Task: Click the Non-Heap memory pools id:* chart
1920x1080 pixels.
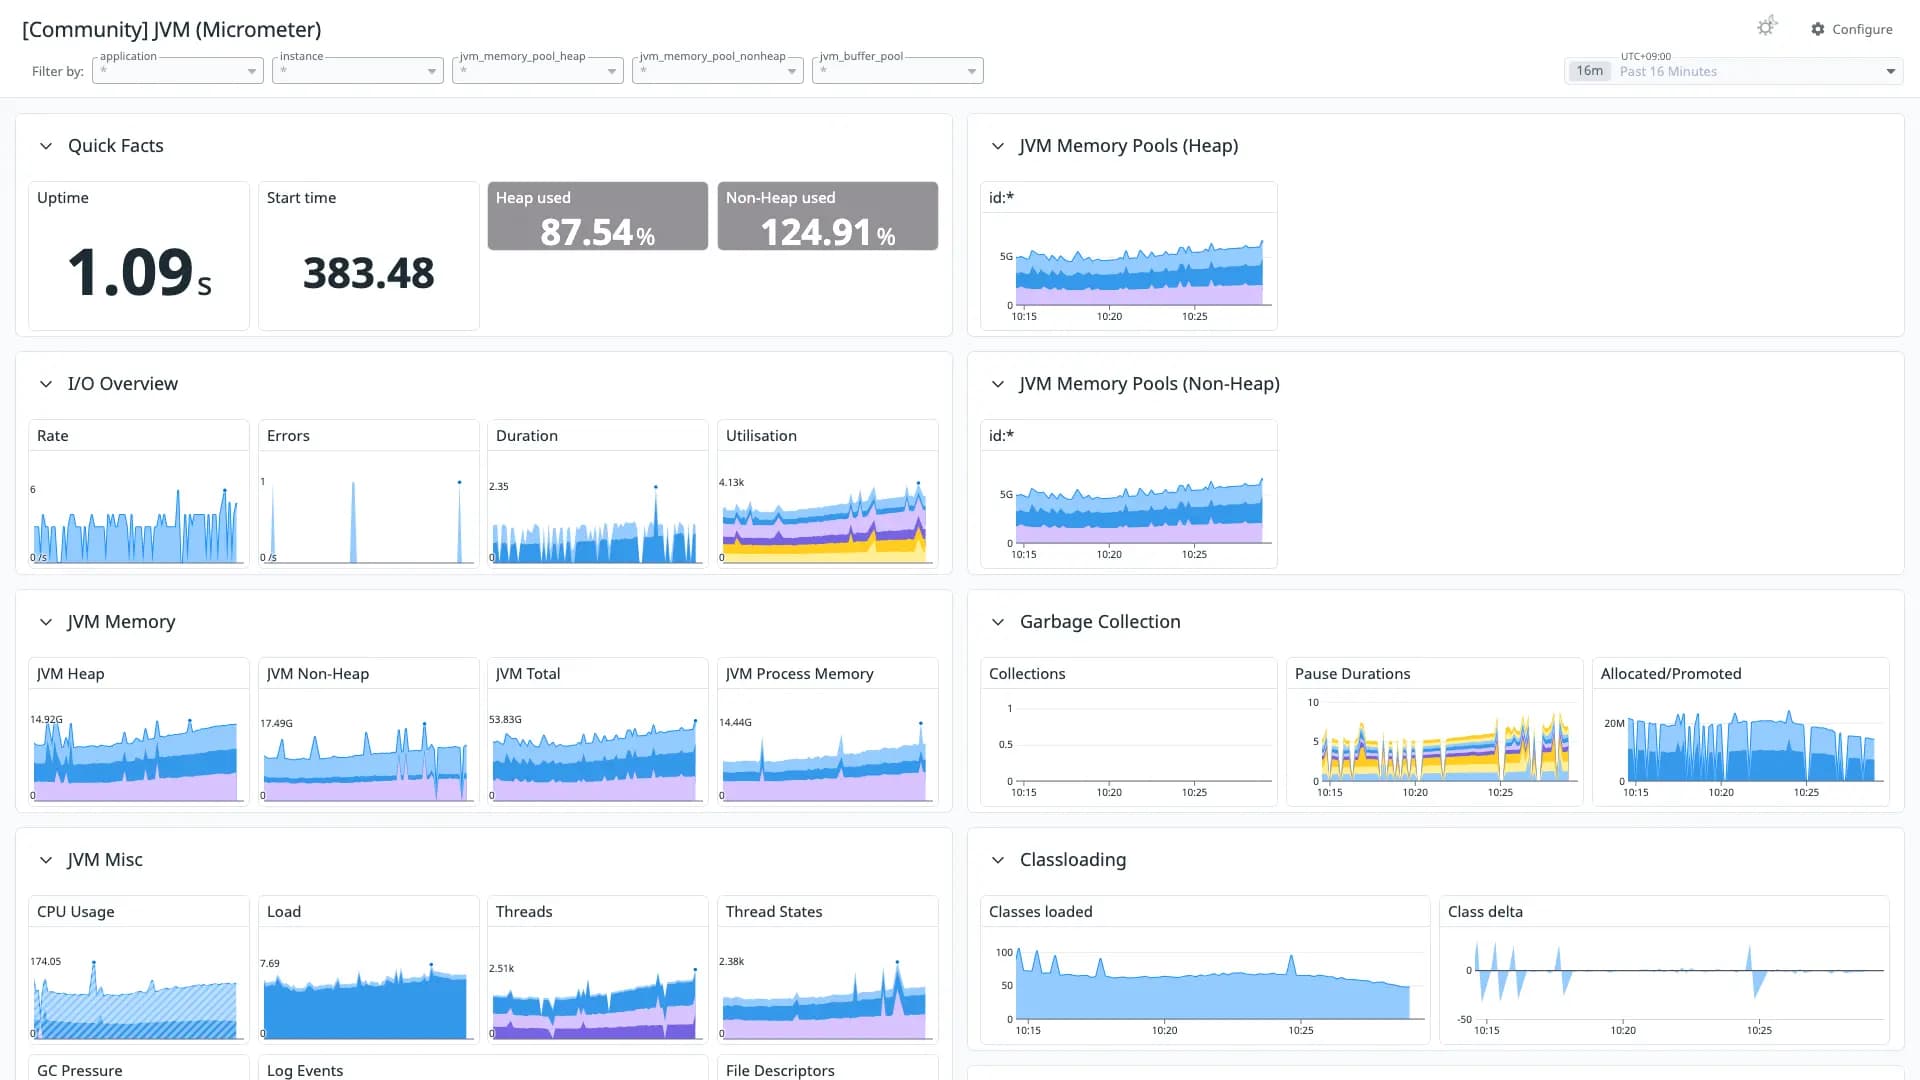Action: (1129, 510)
